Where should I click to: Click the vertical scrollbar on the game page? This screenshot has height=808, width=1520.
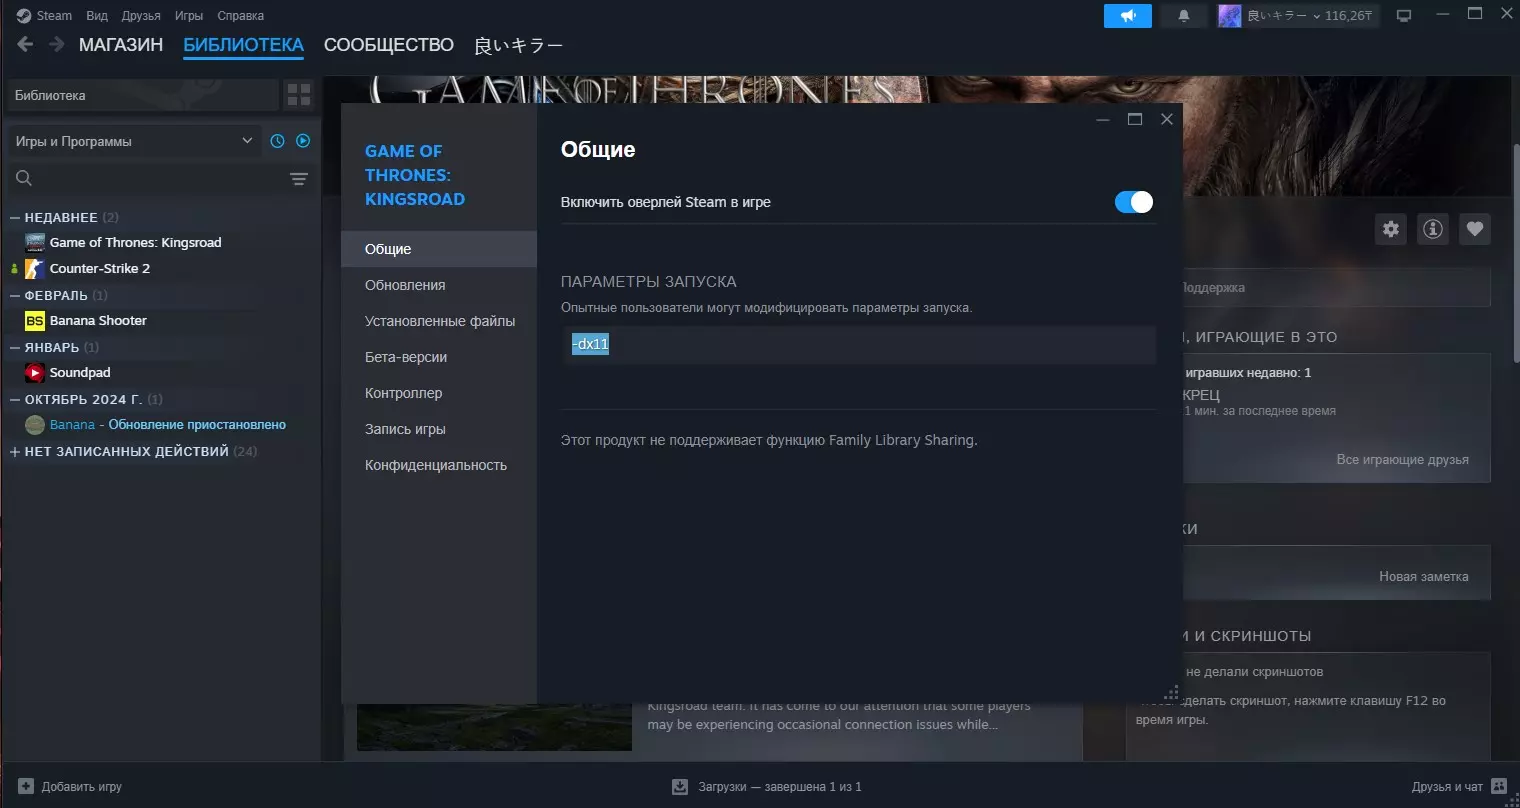click(1515, 252)
